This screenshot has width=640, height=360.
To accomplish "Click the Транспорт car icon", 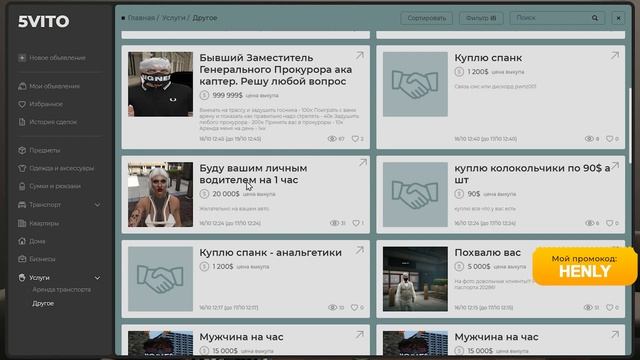I will [x=22, y=204].
